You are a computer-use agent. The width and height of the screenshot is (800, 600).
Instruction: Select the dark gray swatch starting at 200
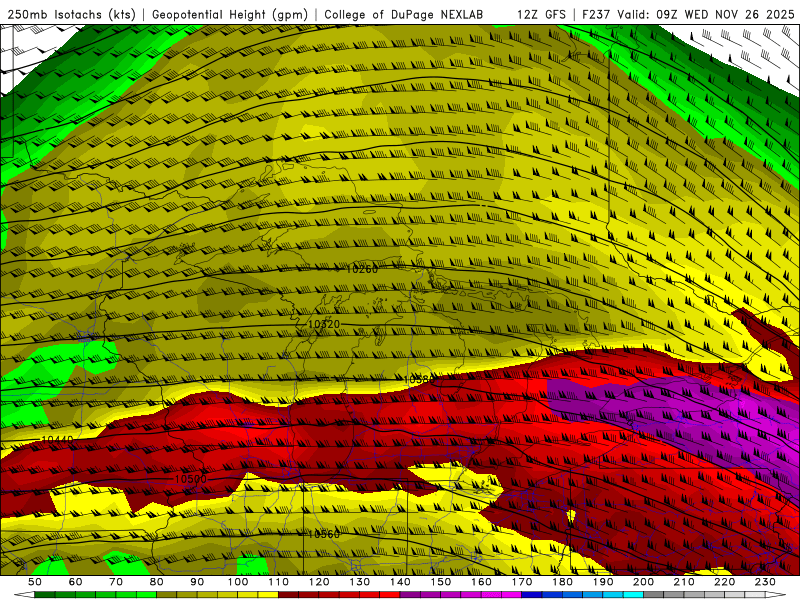click(x=654, y=594)
